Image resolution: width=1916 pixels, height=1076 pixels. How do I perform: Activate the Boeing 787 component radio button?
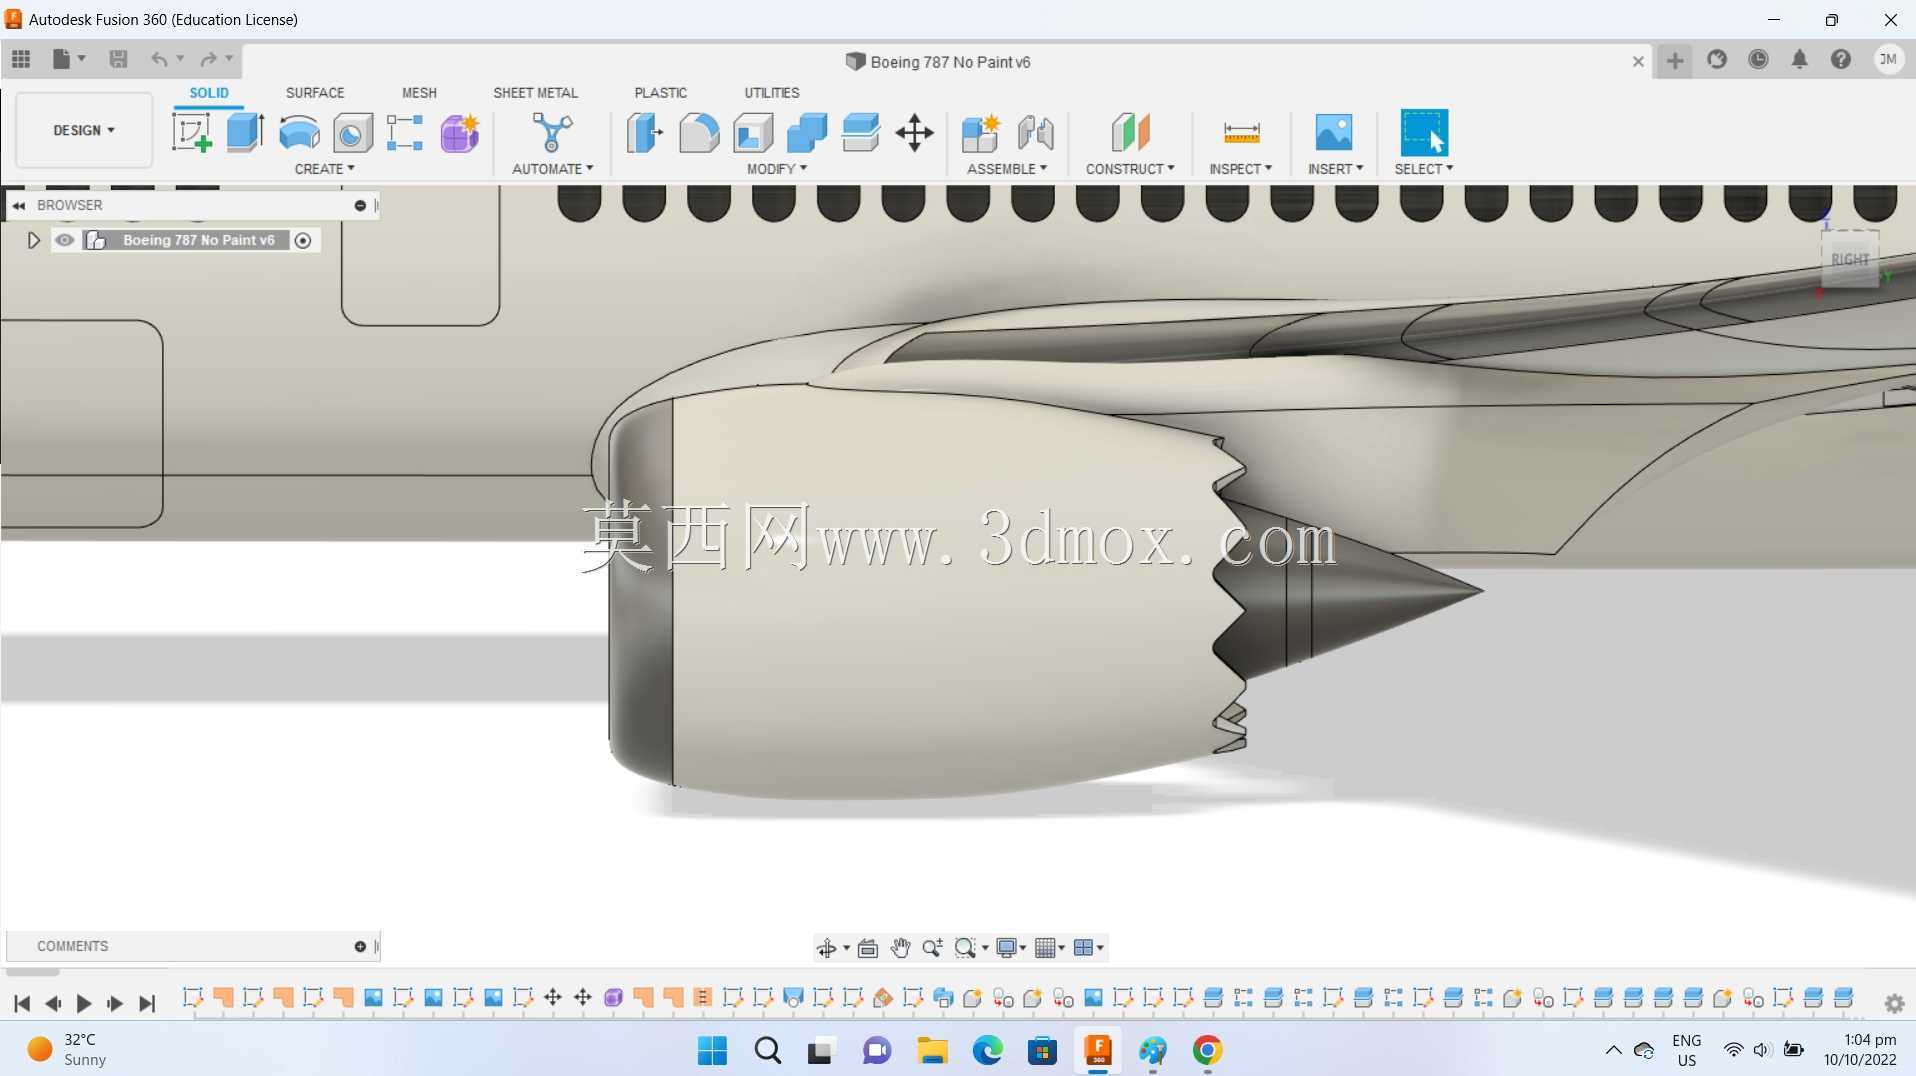coord(303,240)
